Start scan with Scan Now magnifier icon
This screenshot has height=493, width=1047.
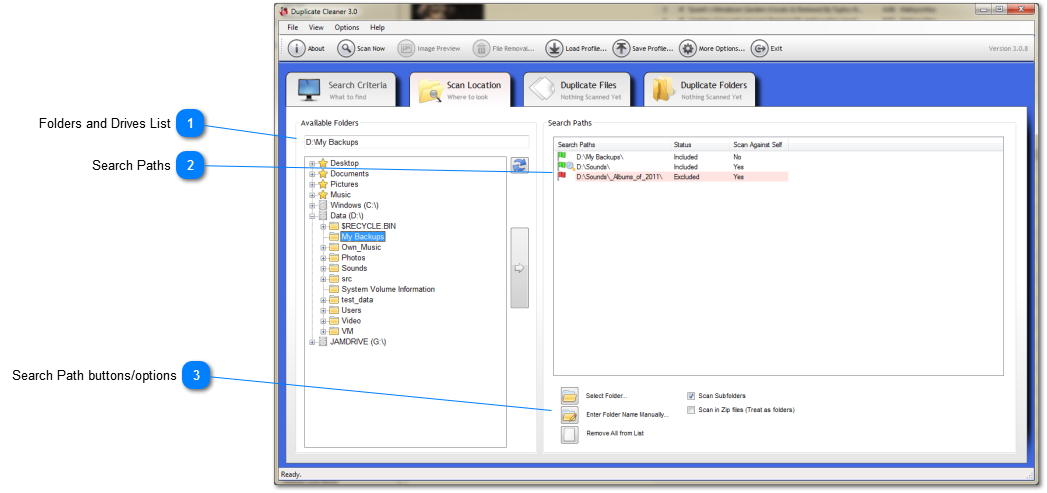tap(346, 49)
